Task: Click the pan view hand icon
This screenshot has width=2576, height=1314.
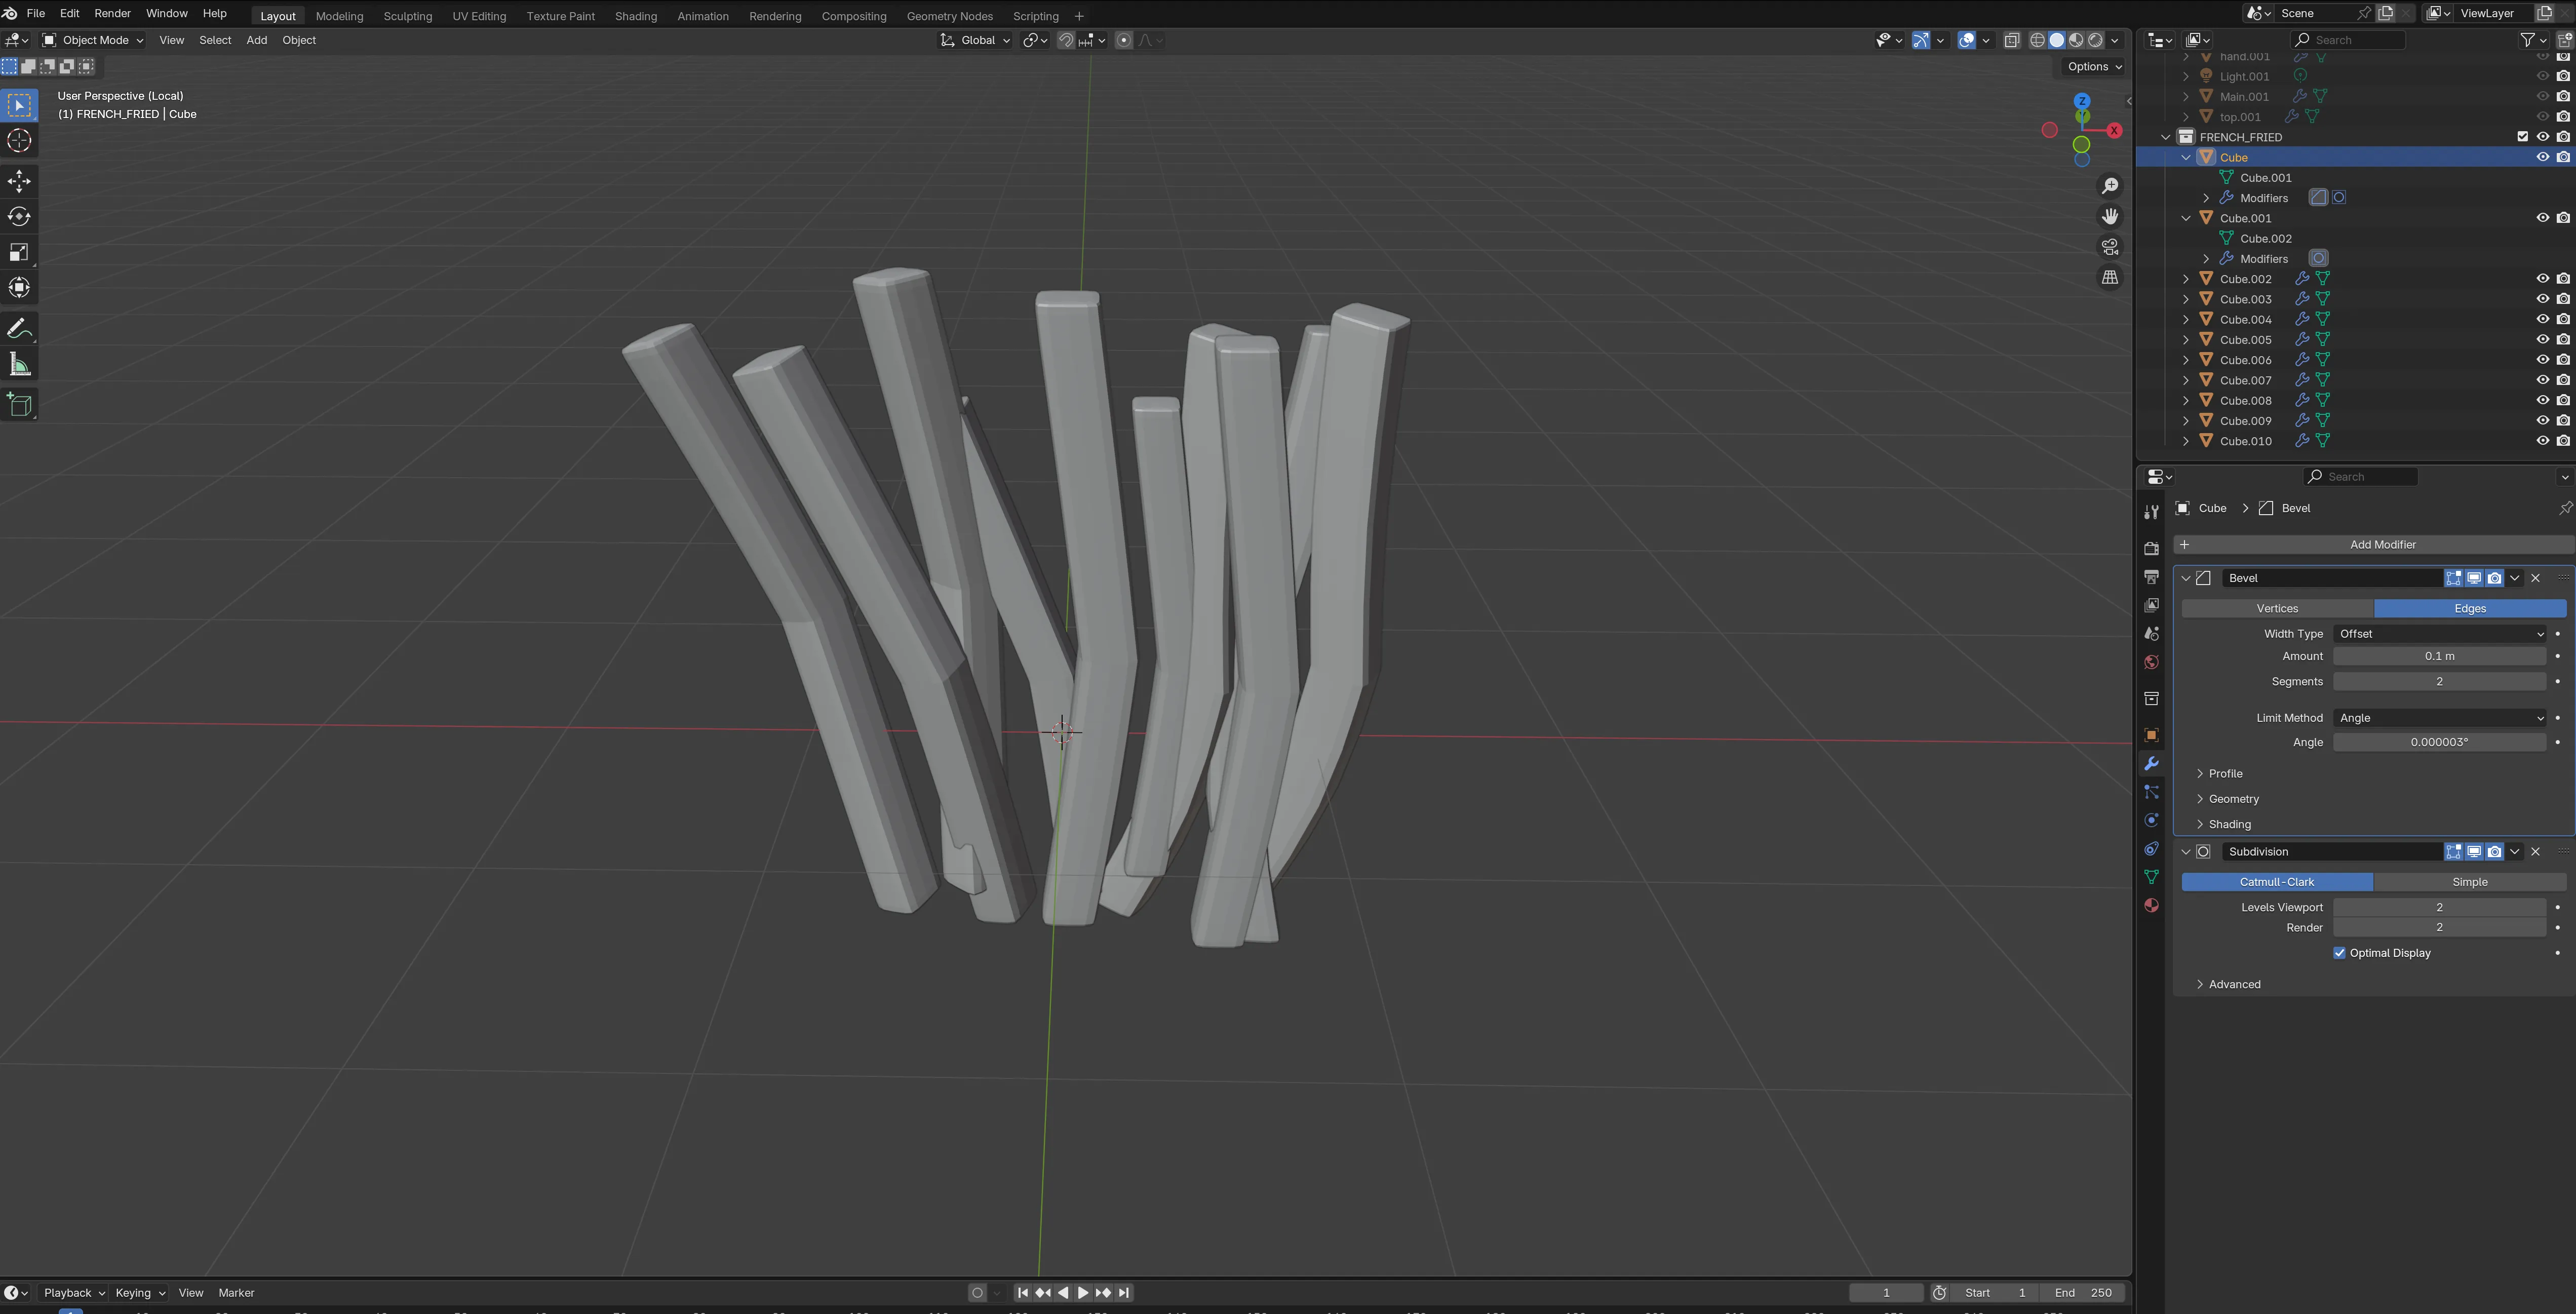Action: coord(2110,216)
